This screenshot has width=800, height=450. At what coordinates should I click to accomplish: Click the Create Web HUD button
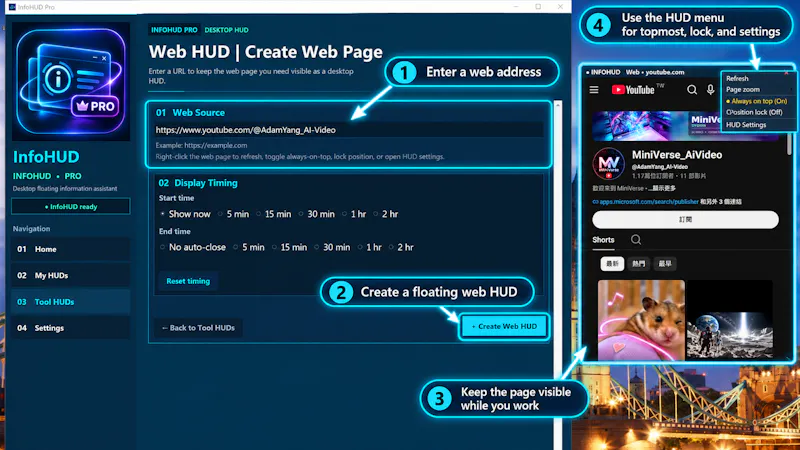tap(504, 326)
